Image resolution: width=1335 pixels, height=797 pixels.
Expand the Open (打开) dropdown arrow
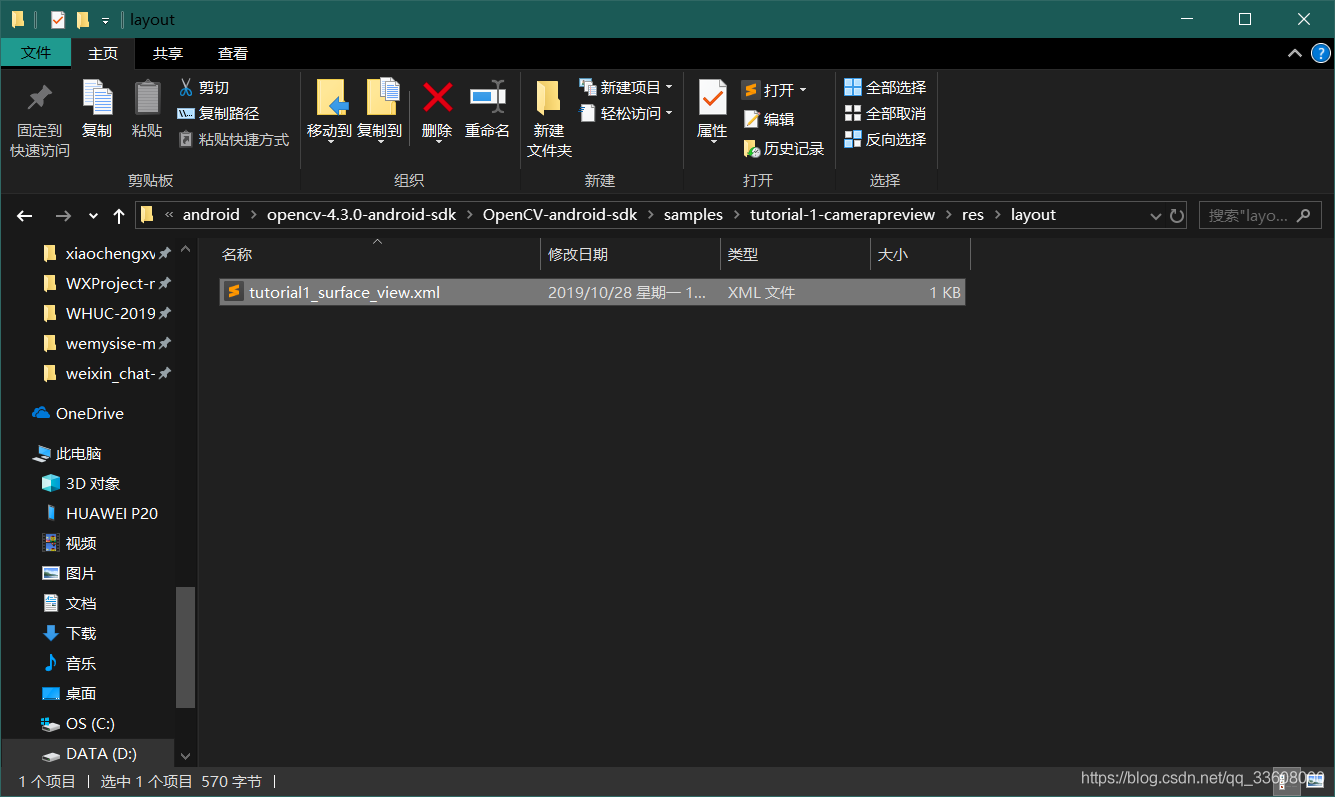(802, 90)
